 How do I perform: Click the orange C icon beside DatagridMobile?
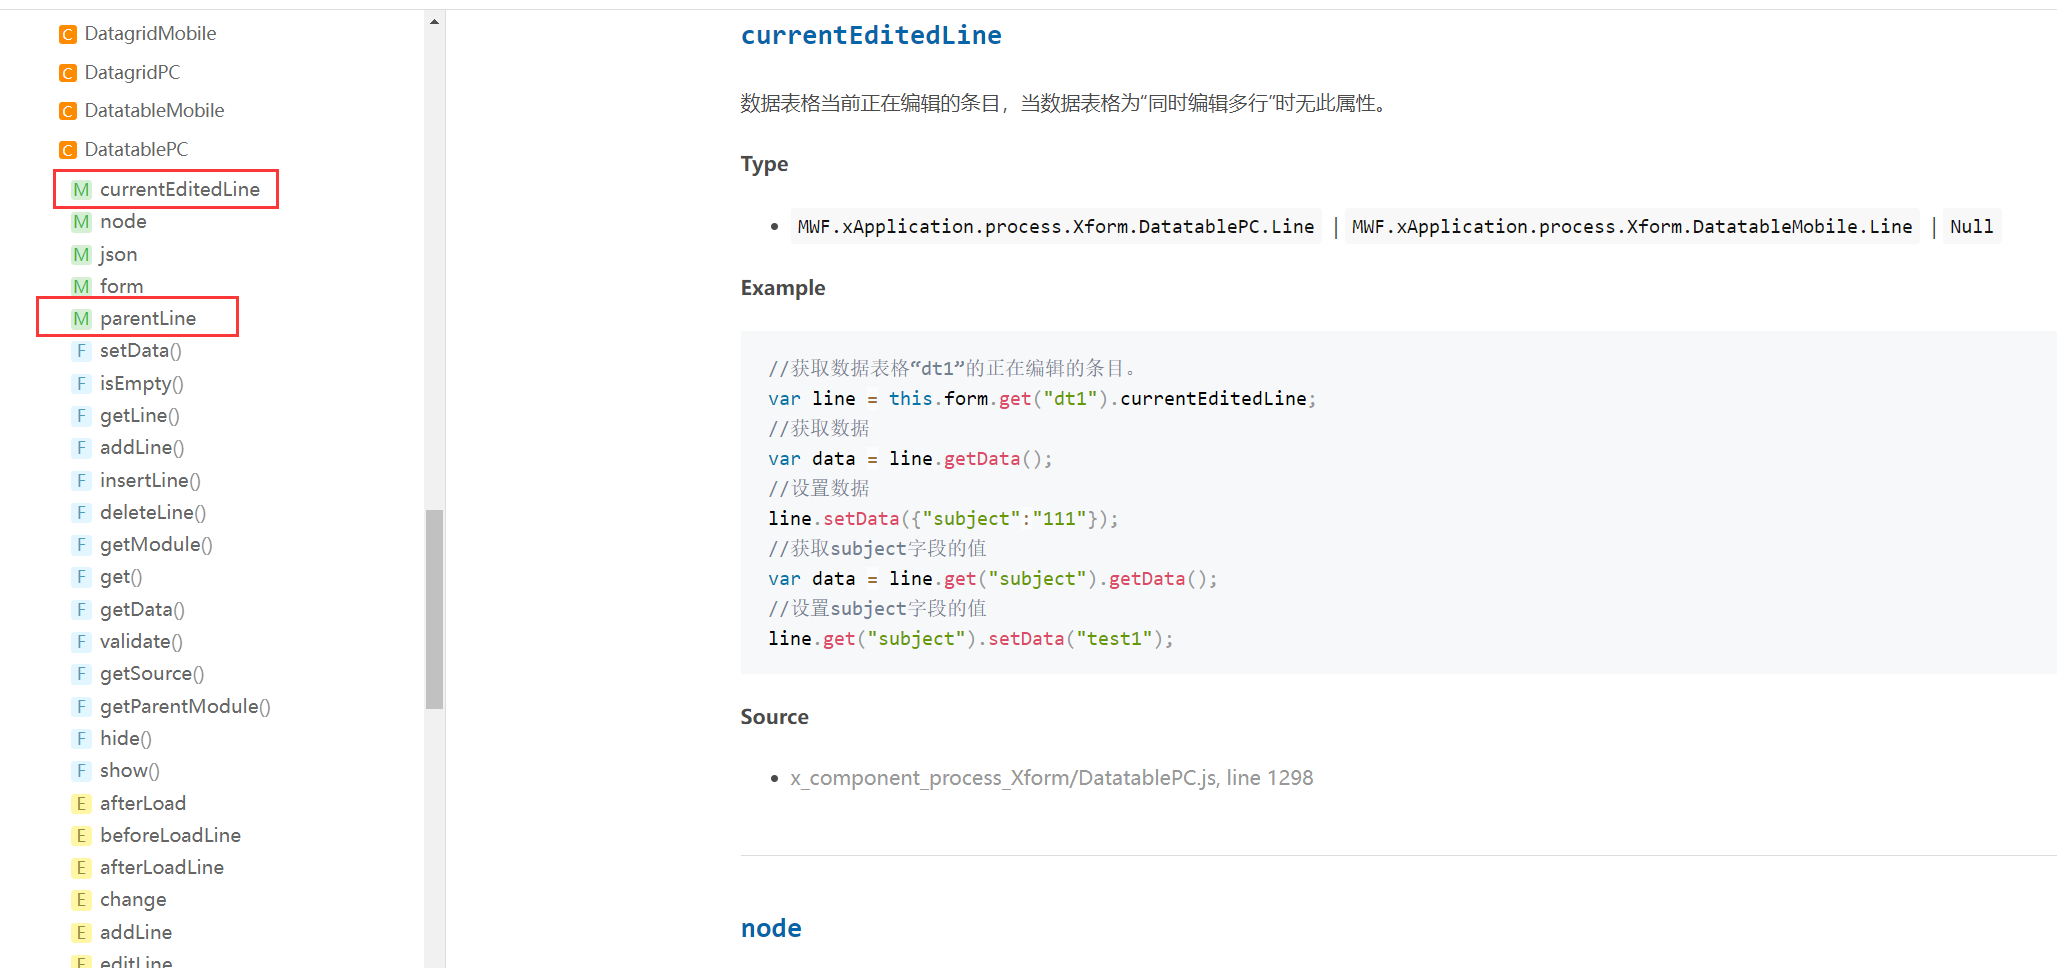click(x=68, y=35)
